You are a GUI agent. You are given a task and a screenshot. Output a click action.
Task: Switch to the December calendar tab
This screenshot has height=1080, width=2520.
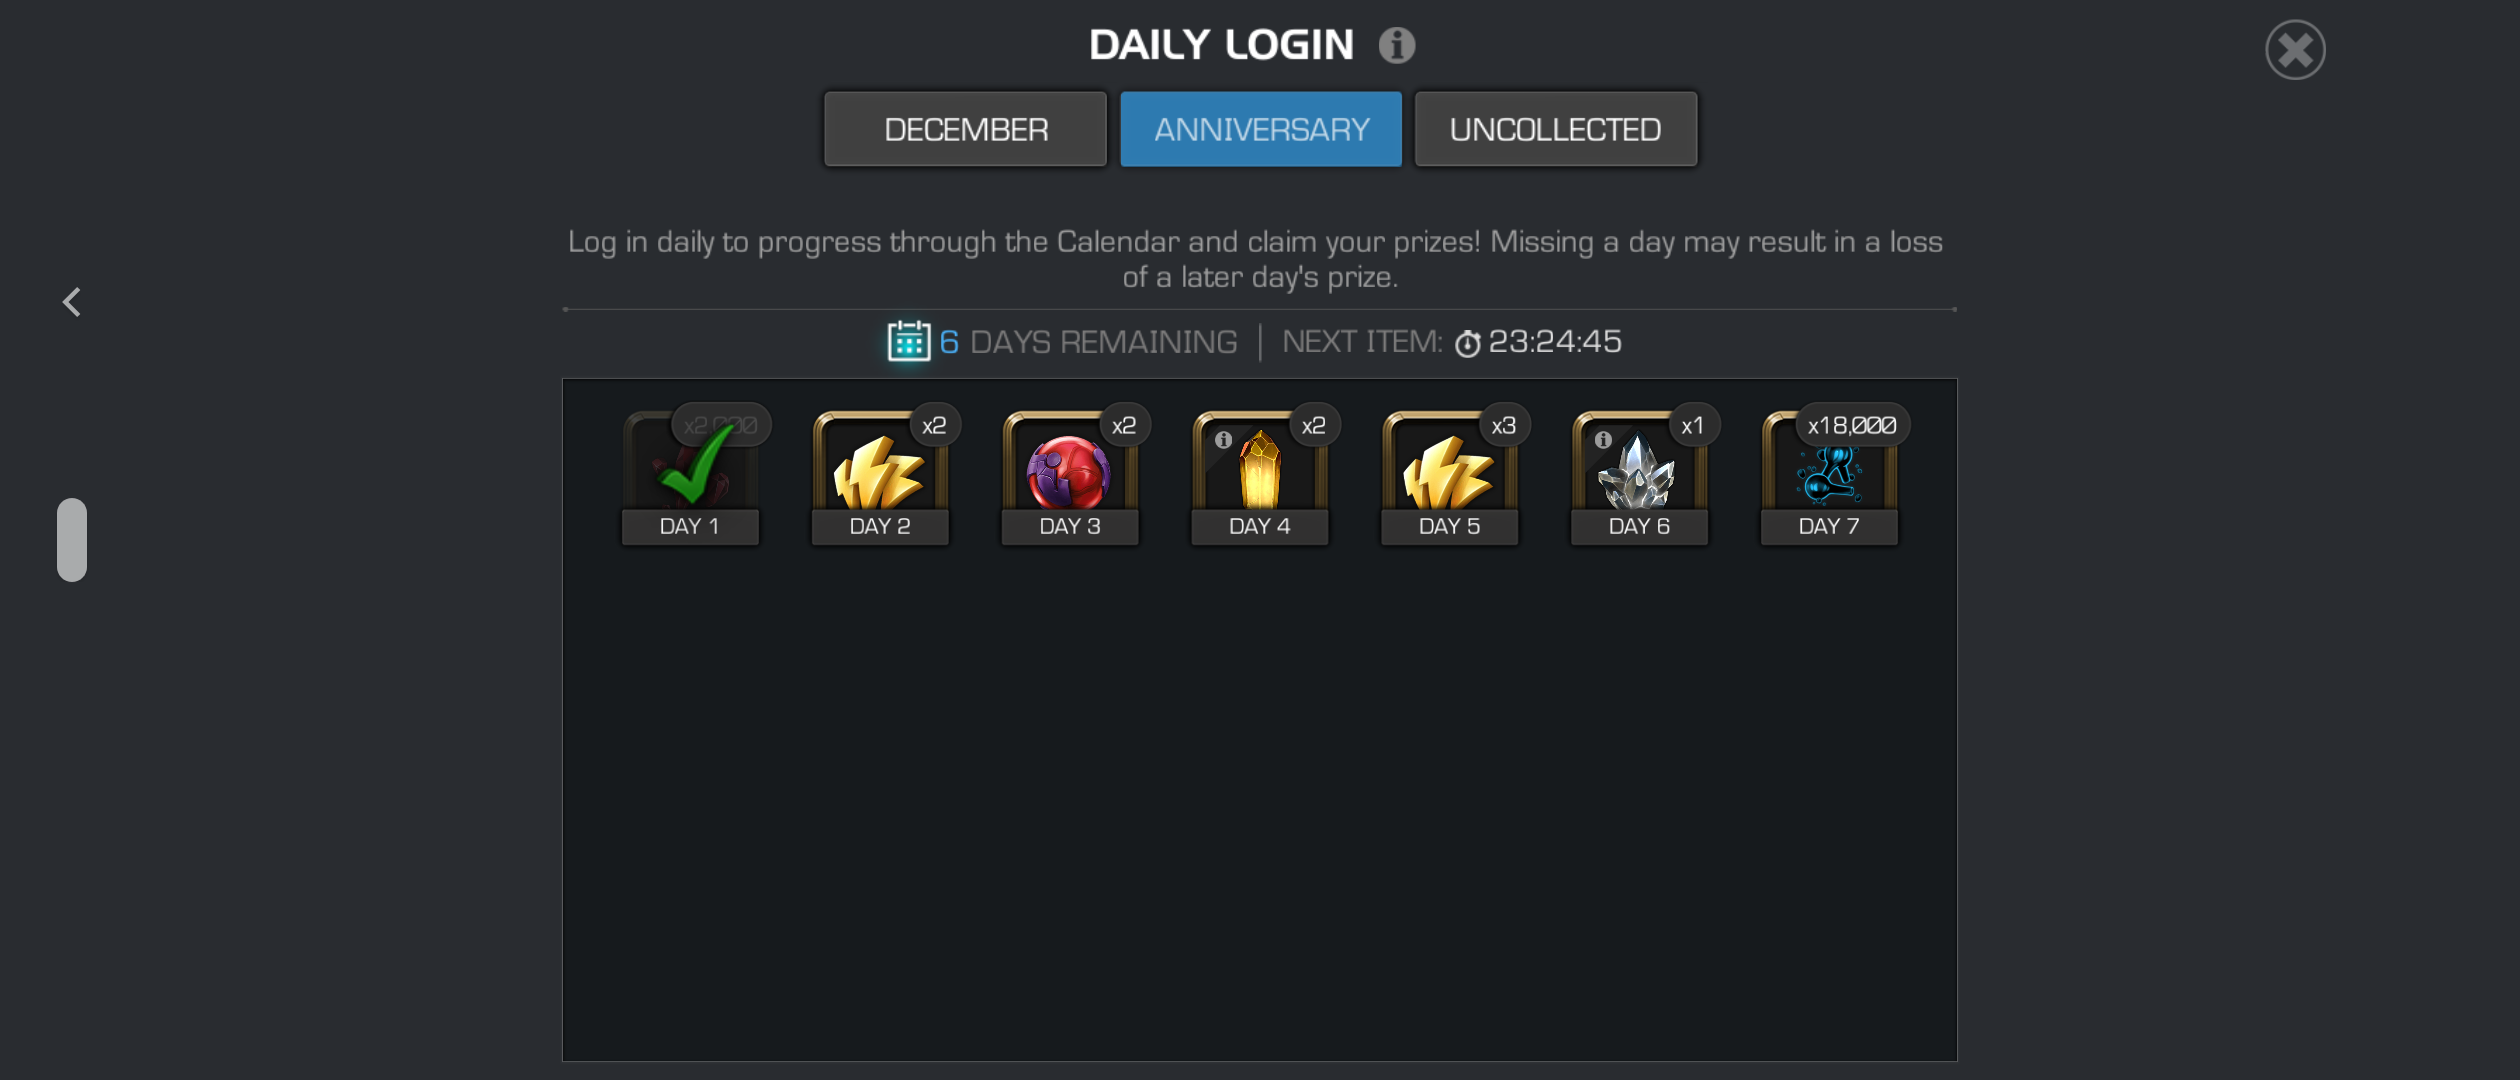coord(965,129)
